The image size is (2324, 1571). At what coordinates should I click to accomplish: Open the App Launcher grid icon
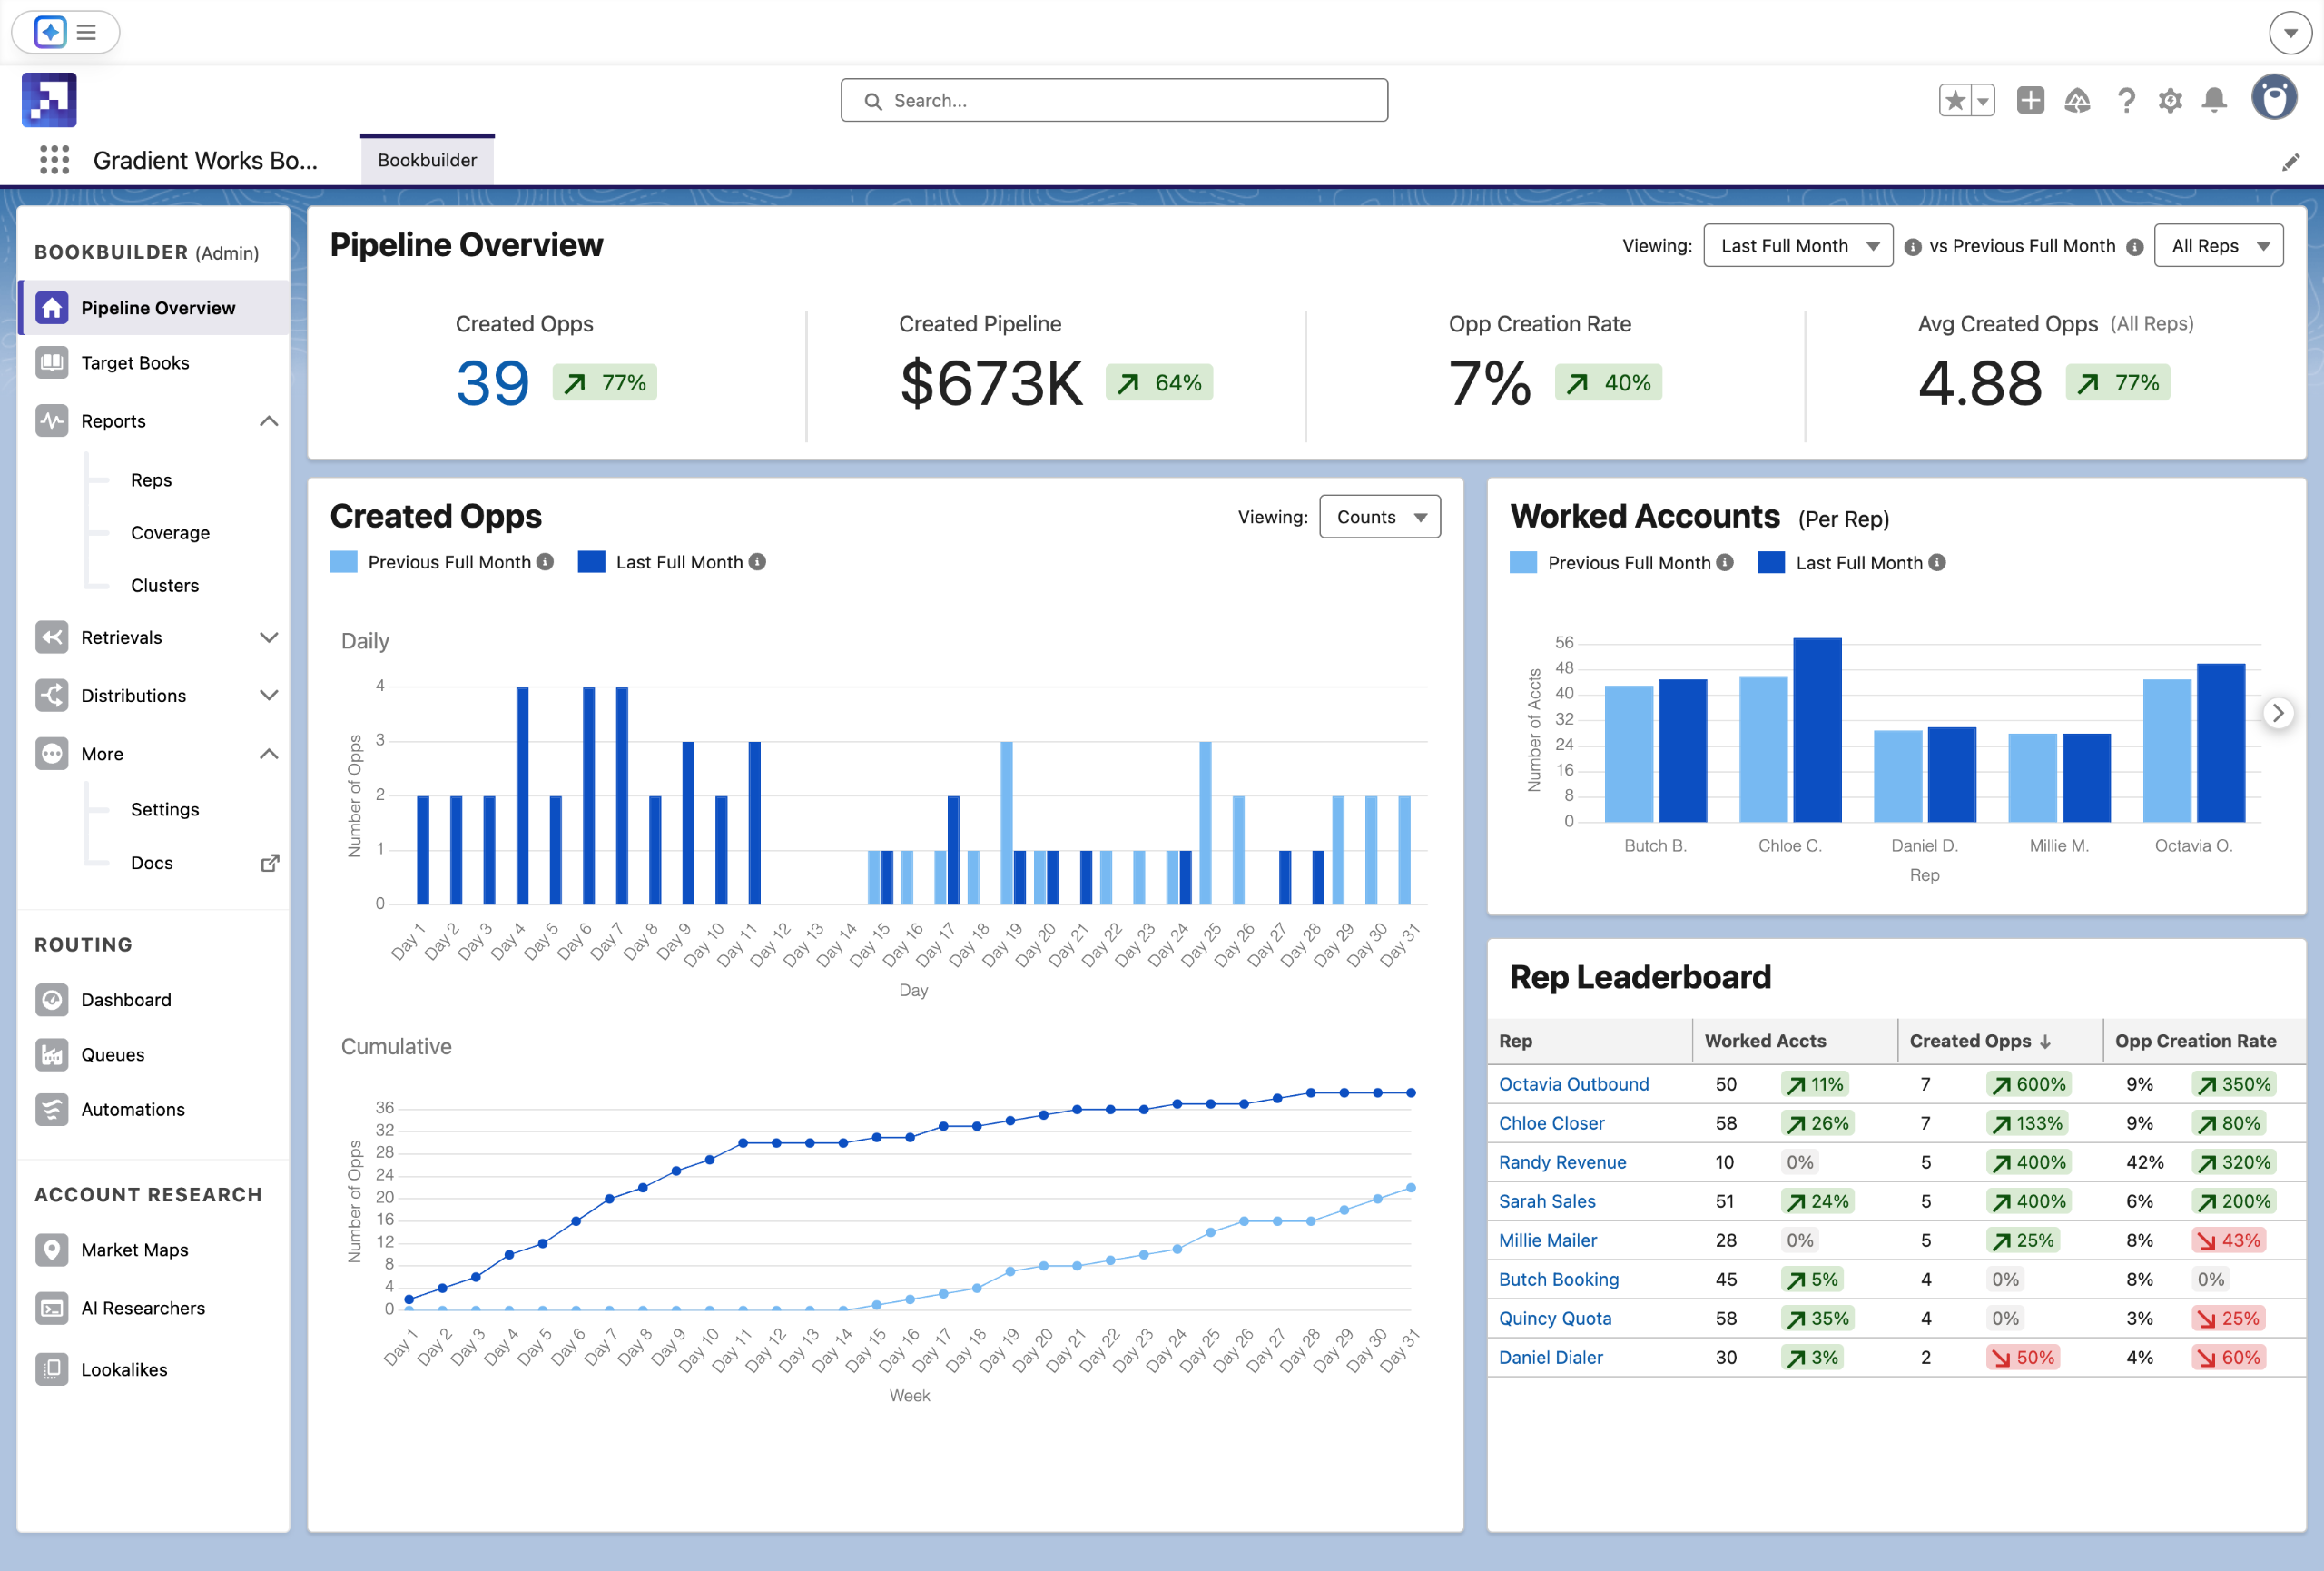coord(54,160)
